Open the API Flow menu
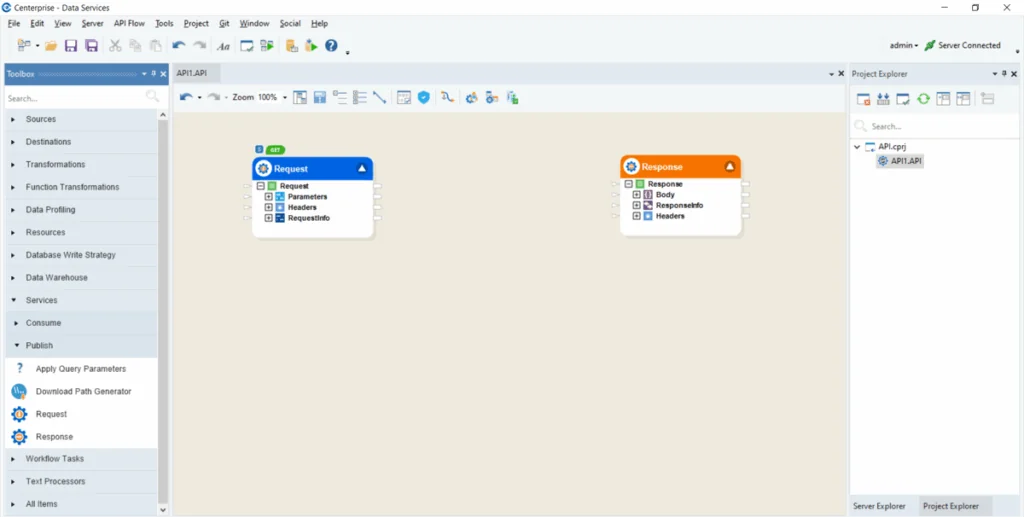Viewport: 1024px width, 517px height. click(129, 24)
